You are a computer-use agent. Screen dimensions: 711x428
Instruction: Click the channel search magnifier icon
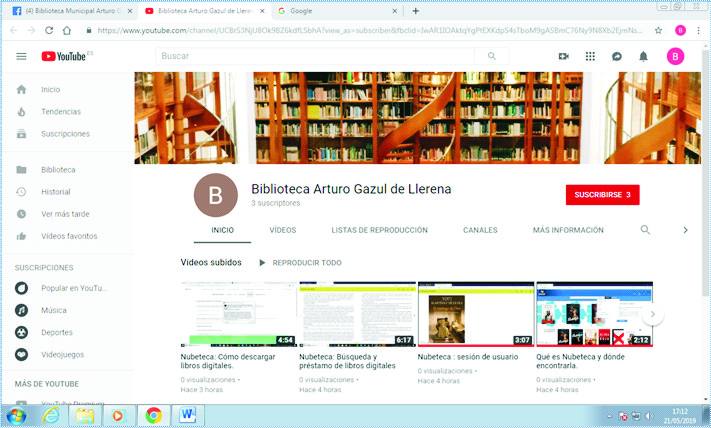(645, 230)
